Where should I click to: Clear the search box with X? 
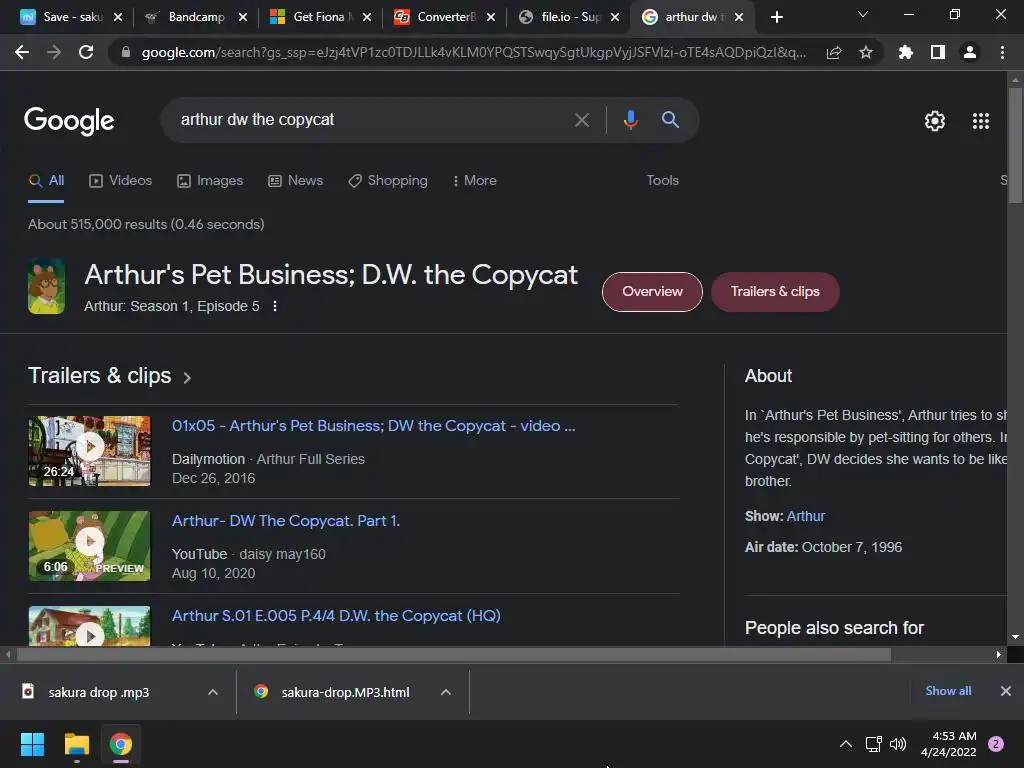pos(582,120)
